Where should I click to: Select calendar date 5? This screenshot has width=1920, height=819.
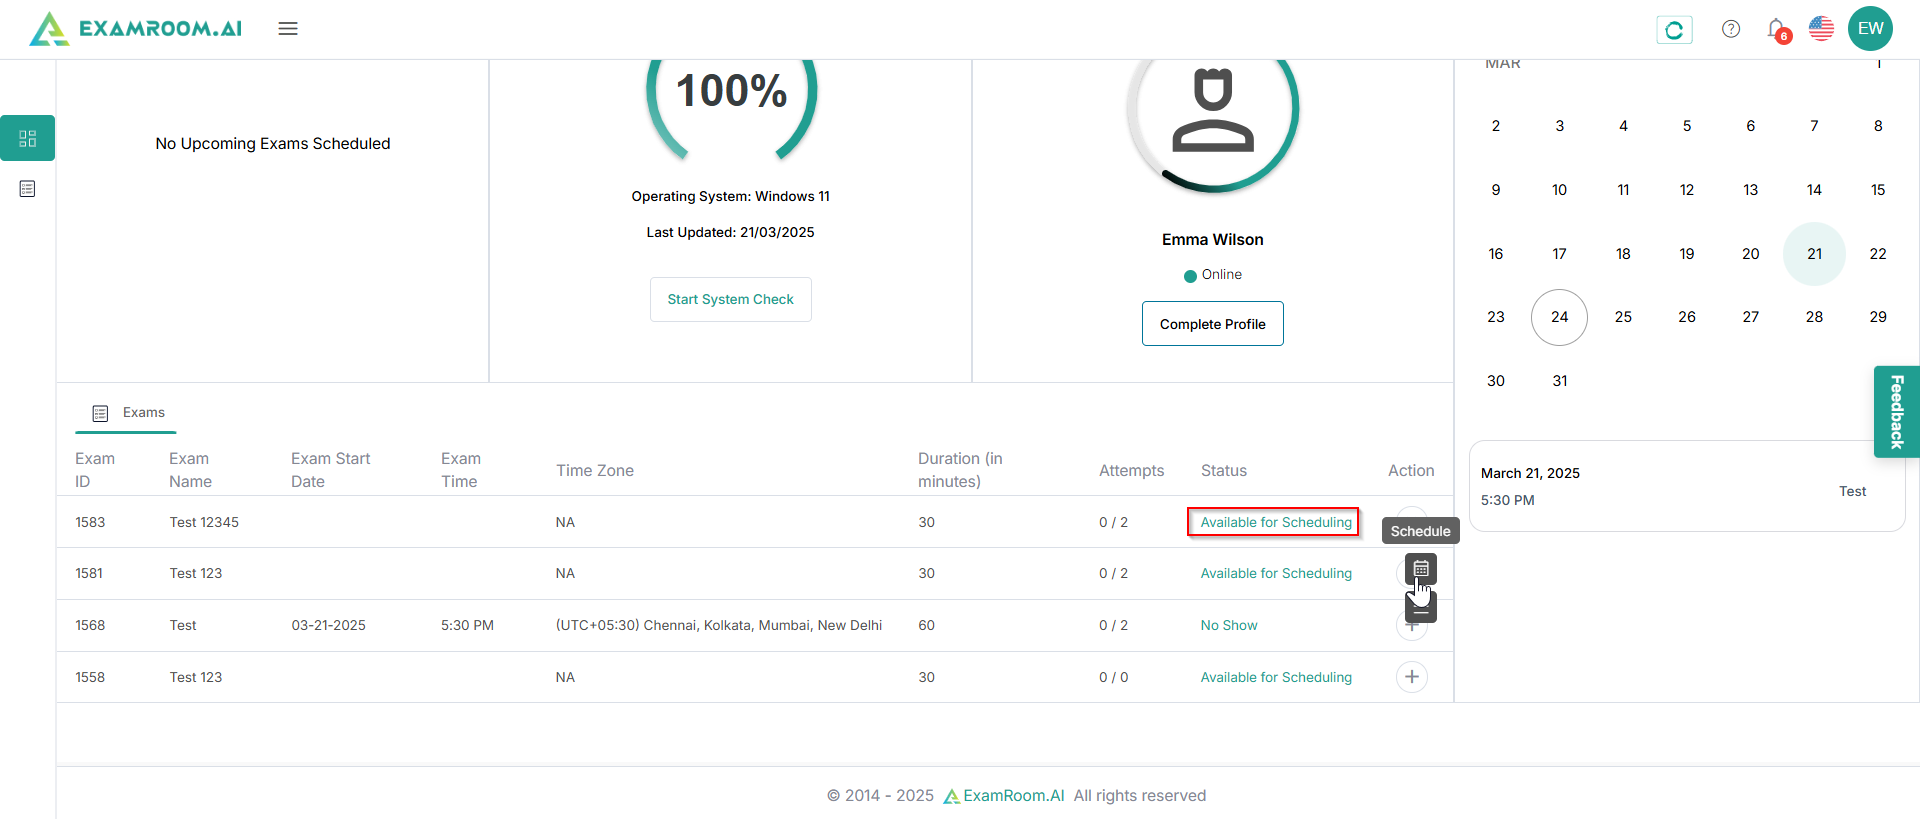click(1687, 126)
